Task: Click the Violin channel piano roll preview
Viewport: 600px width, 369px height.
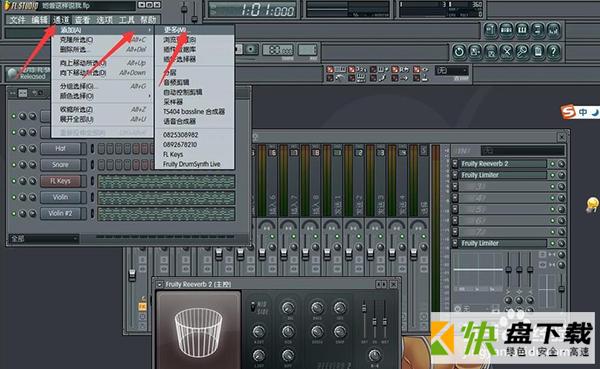Action: click(x=166, y=198)
